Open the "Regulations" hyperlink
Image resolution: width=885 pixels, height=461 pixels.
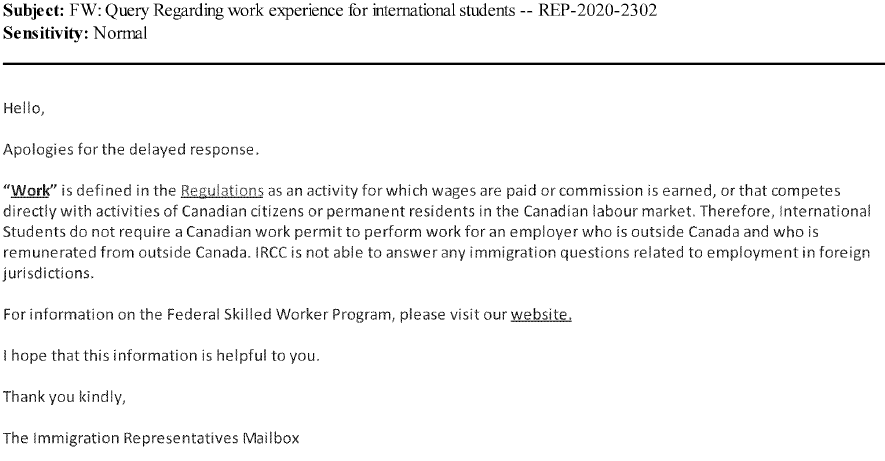pyautogui.click(x=222, y=189)
